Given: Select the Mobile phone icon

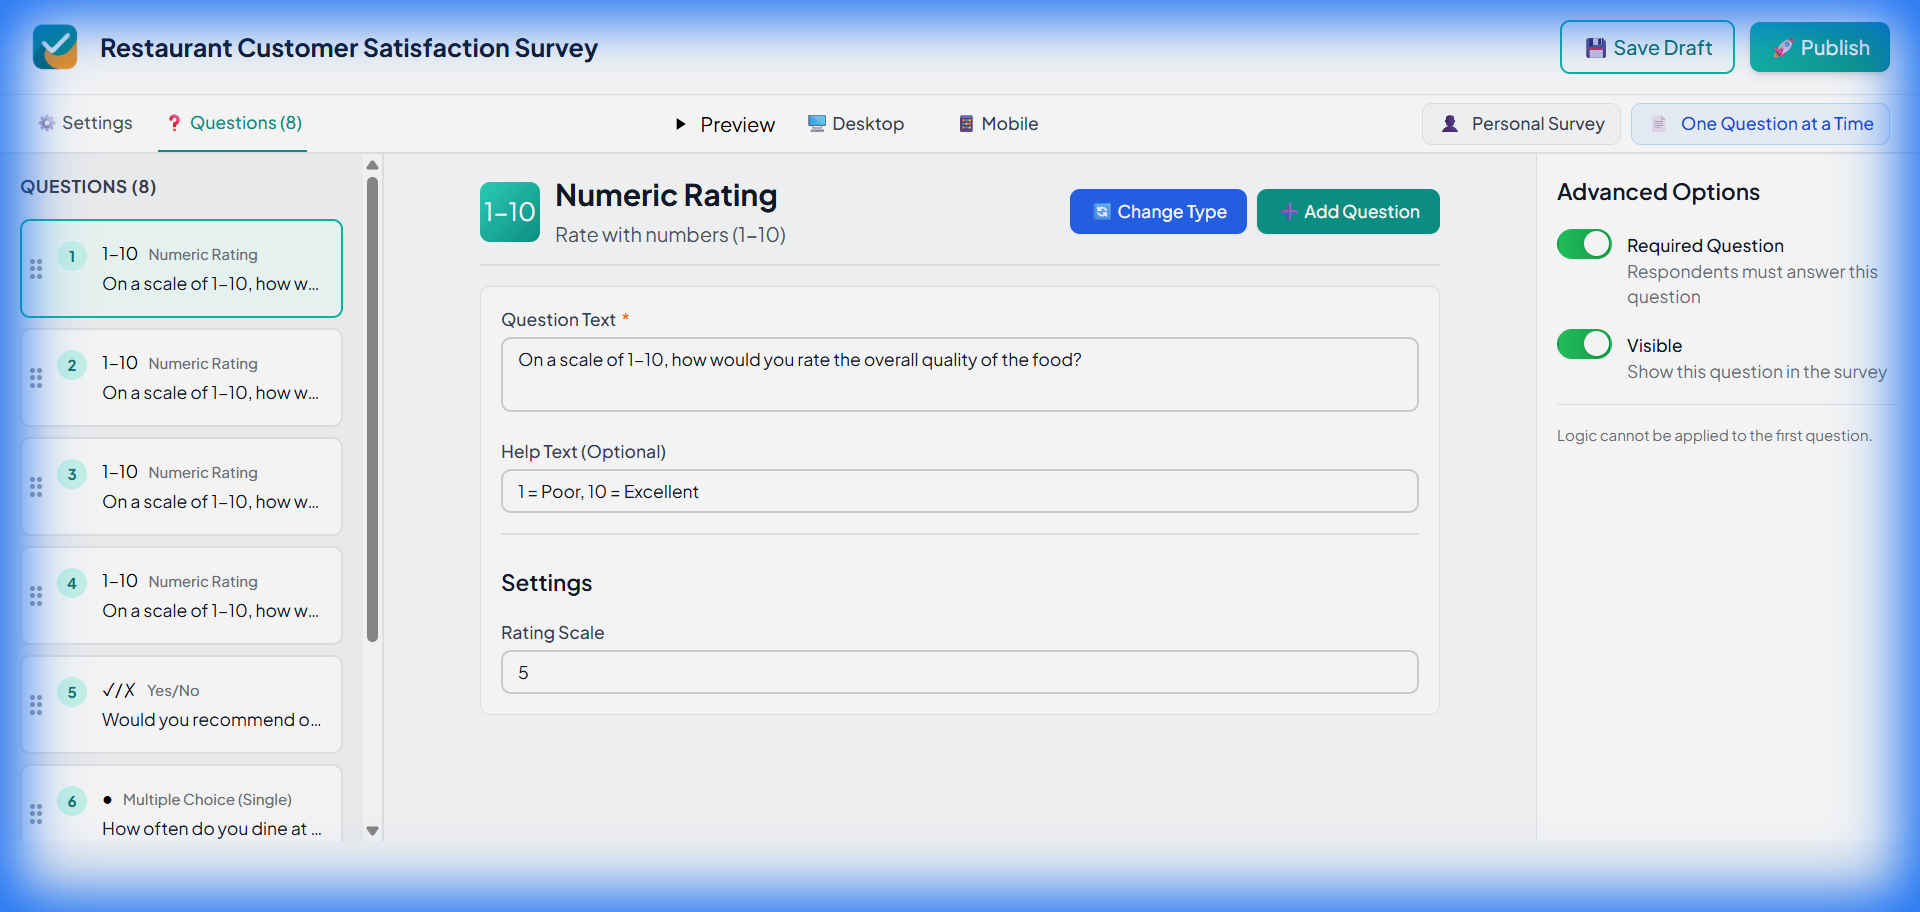Looking at the screenshot, I should coord(966,123).
